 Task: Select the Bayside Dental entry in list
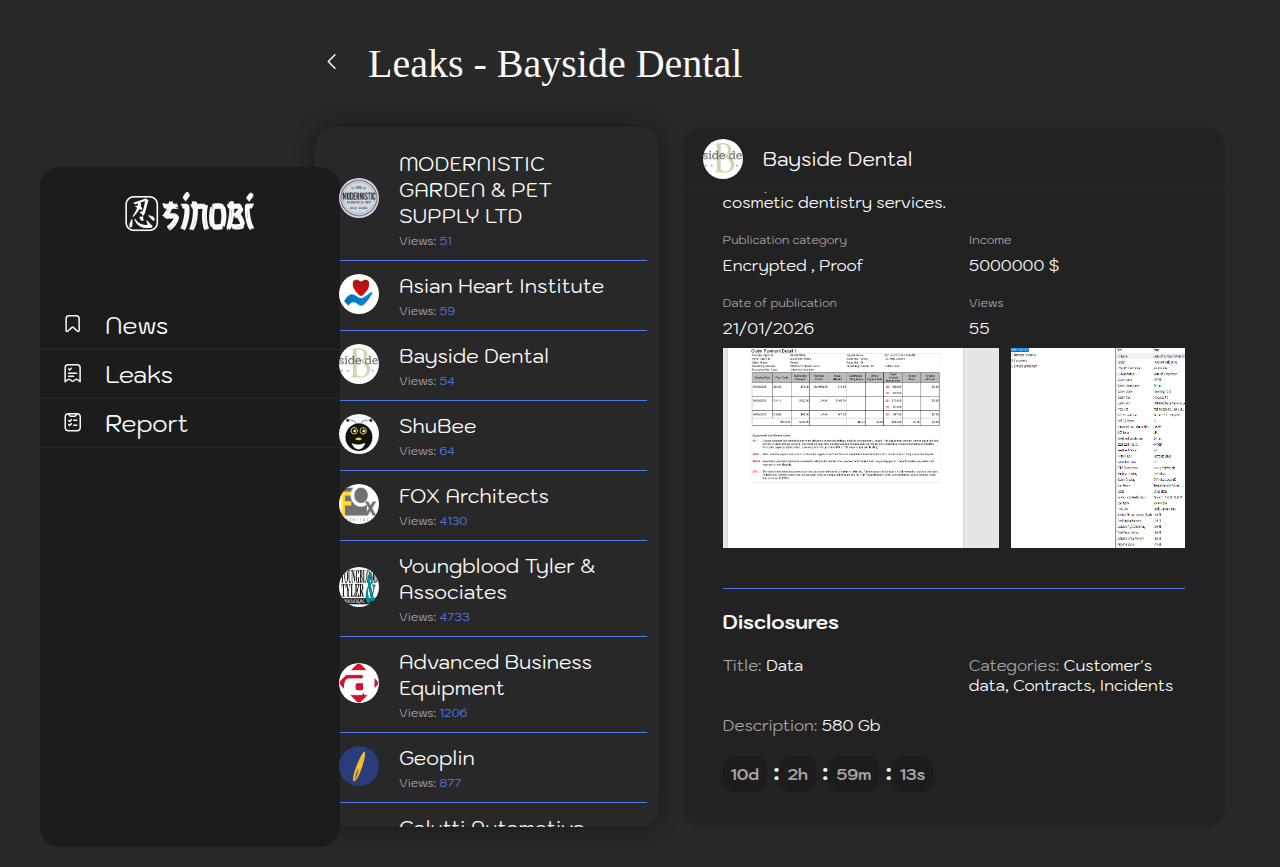tap(474, 357)
